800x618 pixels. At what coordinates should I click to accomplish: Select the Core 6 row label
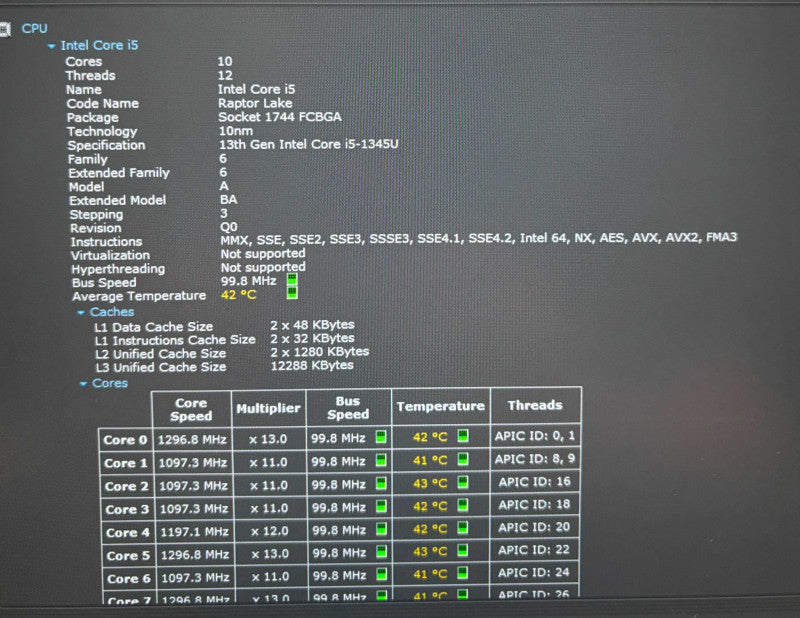[x=129, y=579]
